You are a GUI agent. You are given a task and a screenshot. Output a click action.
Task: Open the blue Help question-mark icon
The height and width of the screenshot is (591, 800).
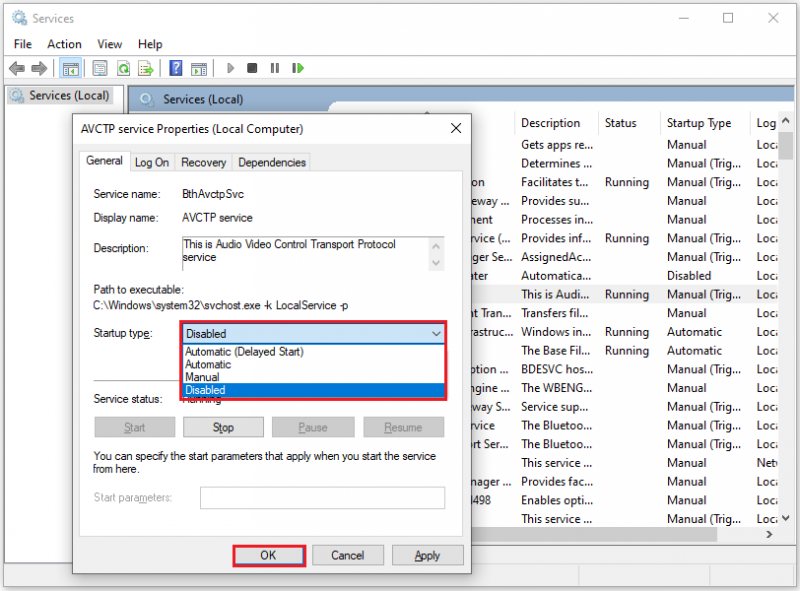176,68
